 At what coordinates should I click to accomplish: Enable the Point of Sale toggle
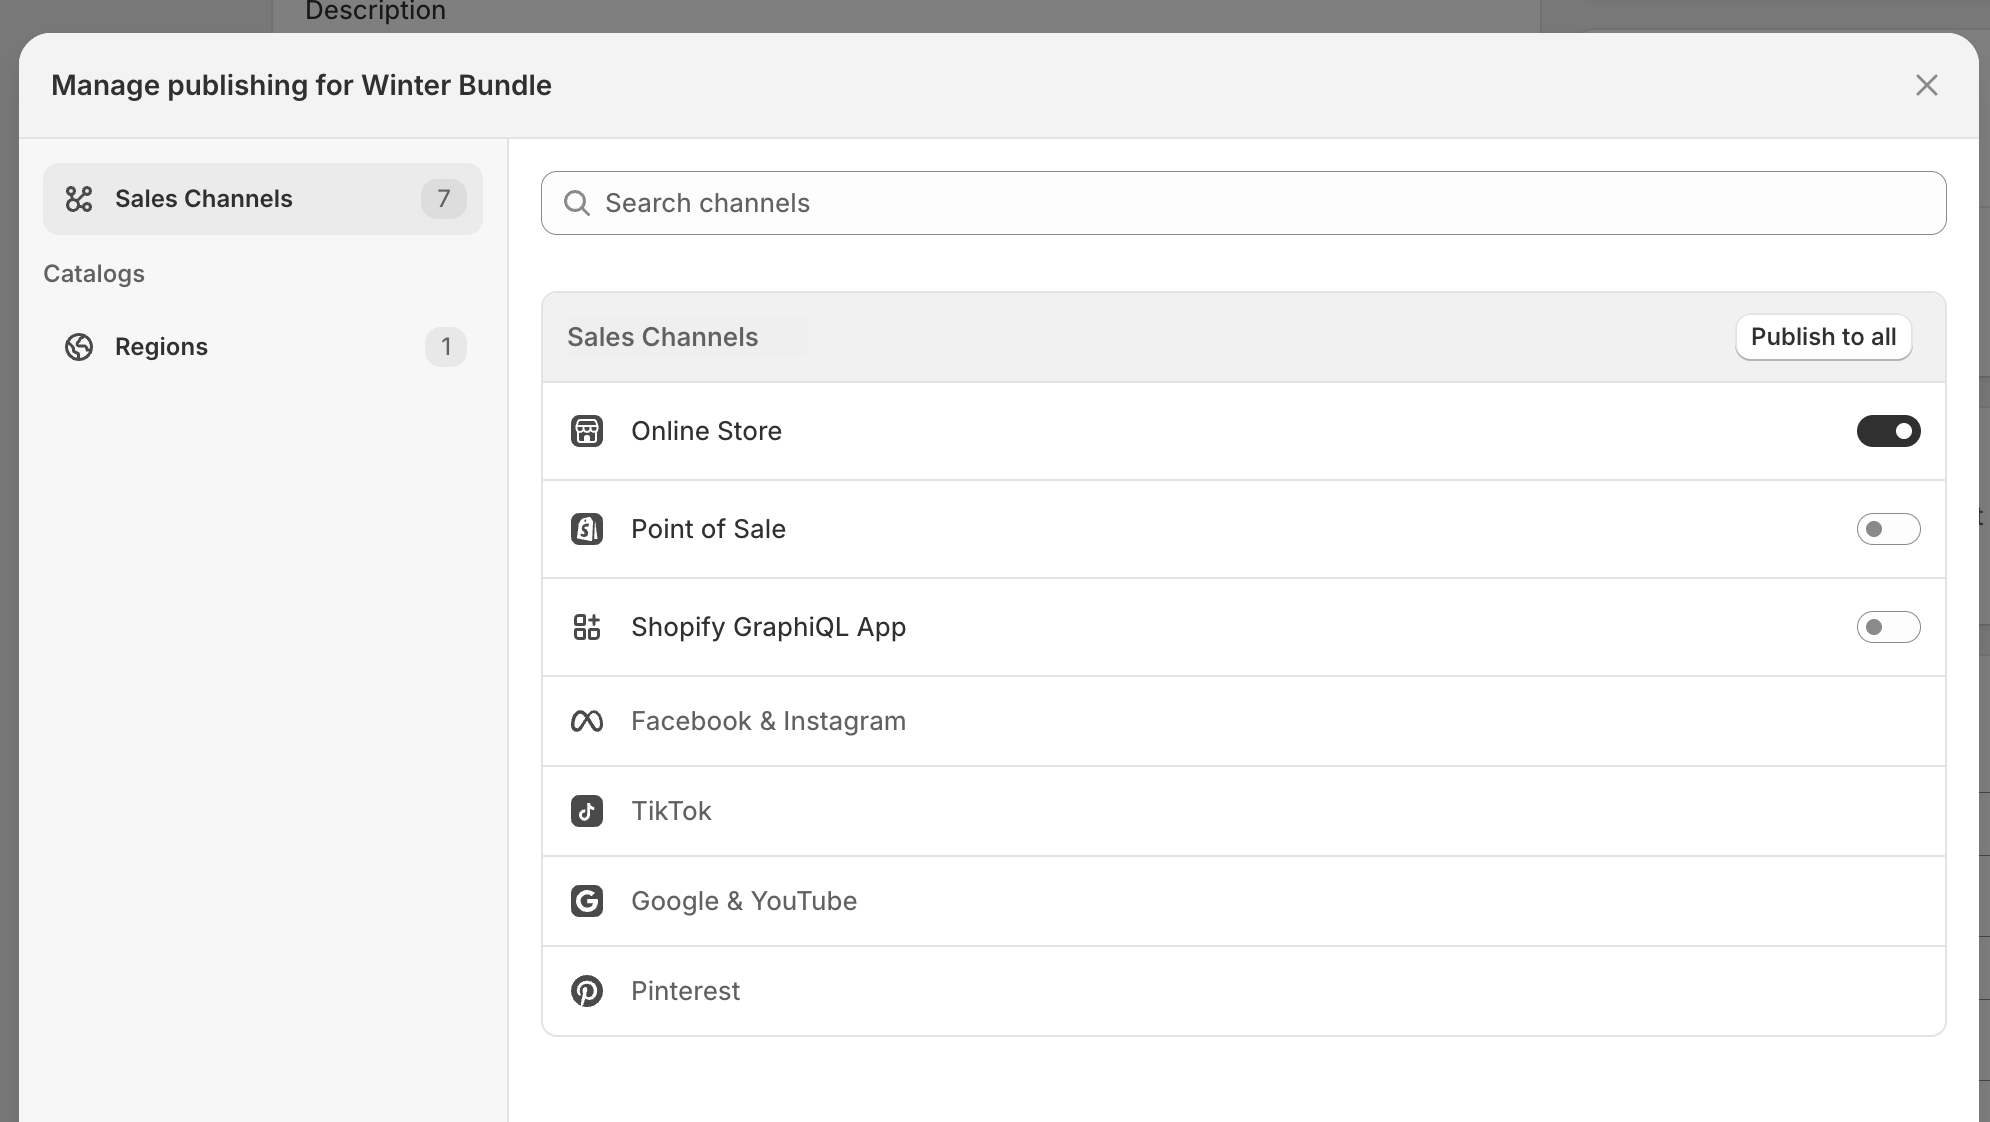coord(1888,529)
